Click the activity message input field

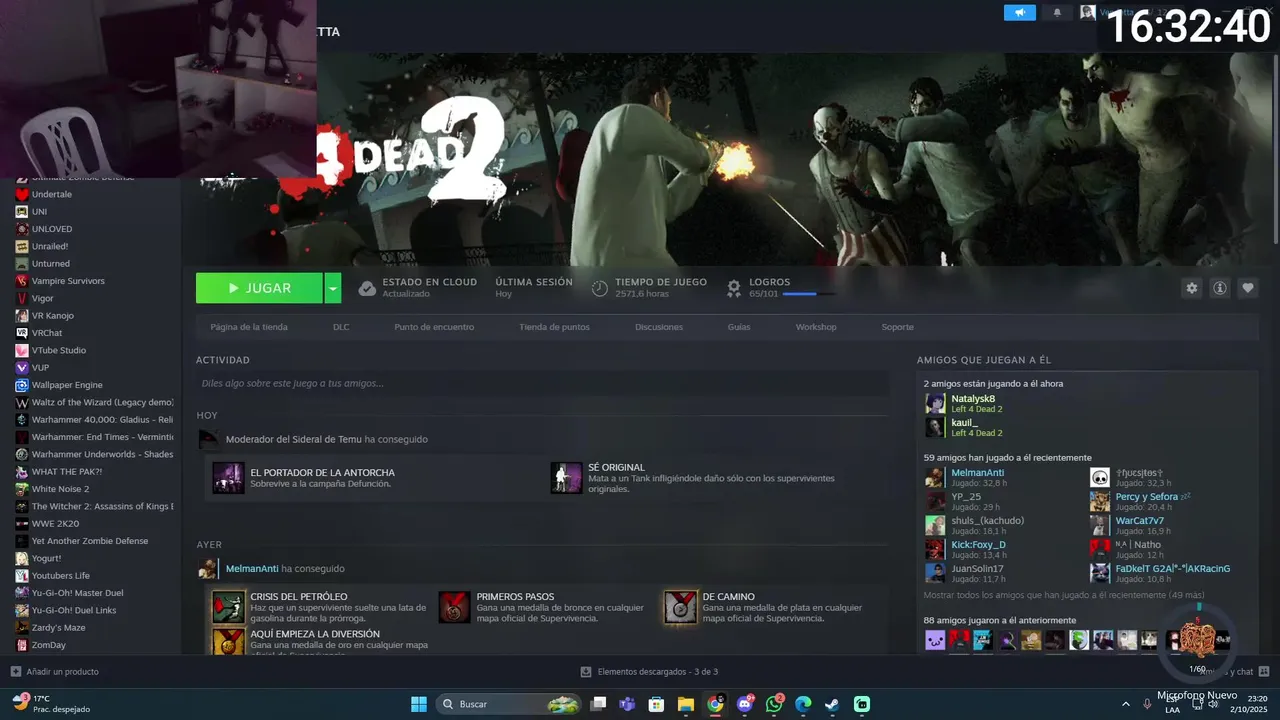click(542, 383)
